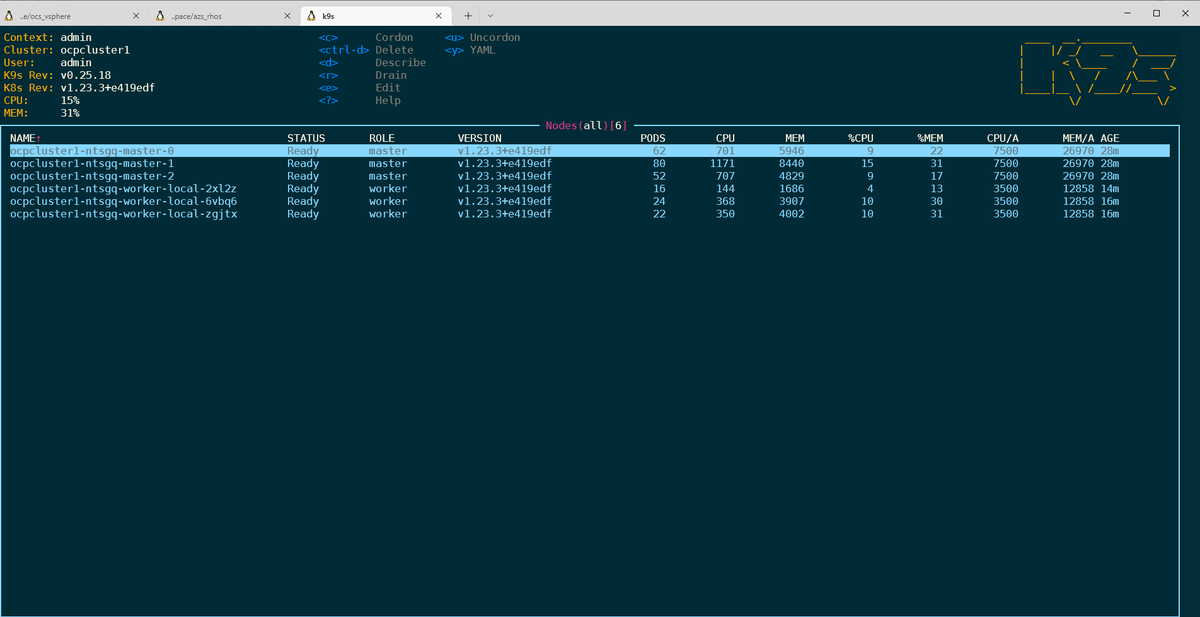
Task: Click the NAME column header
Action: tap(25, 138)
